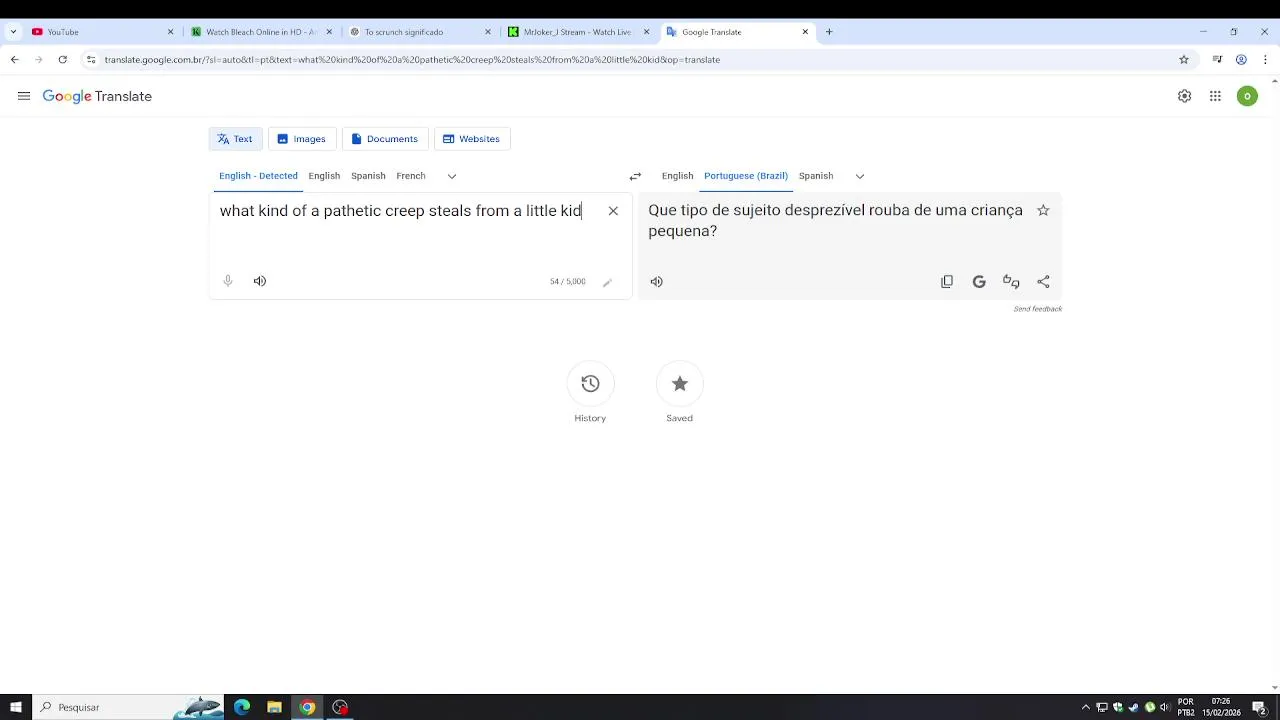Click the Google Translate logo
1280x720 pixels.
pyautogui.click(x=97, y=96)
